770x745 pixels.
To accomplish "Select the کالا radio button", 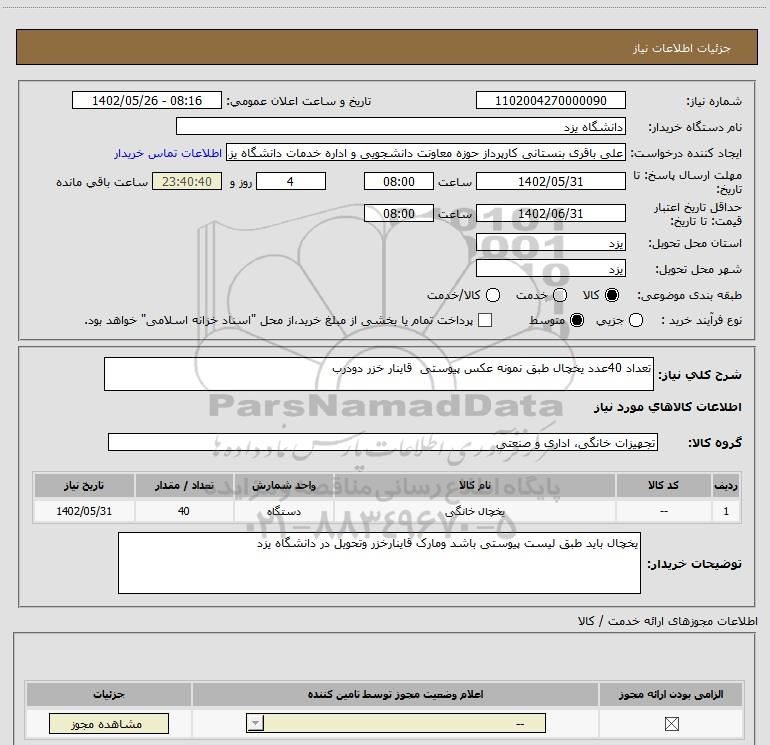I will coord(612,295).
